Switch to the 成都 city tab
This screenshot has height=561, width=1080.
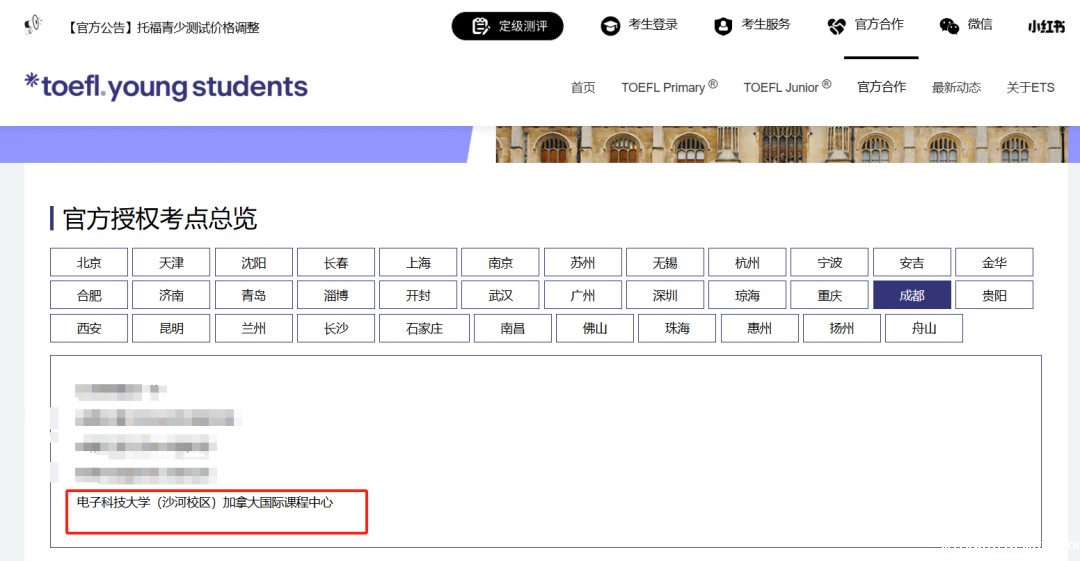pos(911,296)
